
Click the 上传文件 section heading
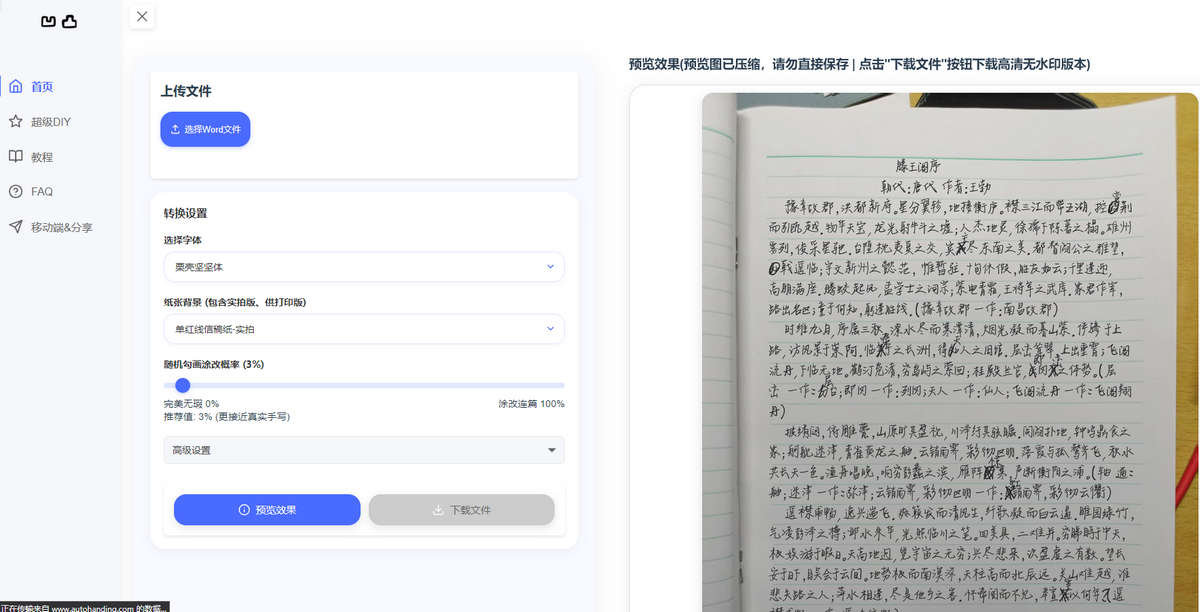point(186,91)
